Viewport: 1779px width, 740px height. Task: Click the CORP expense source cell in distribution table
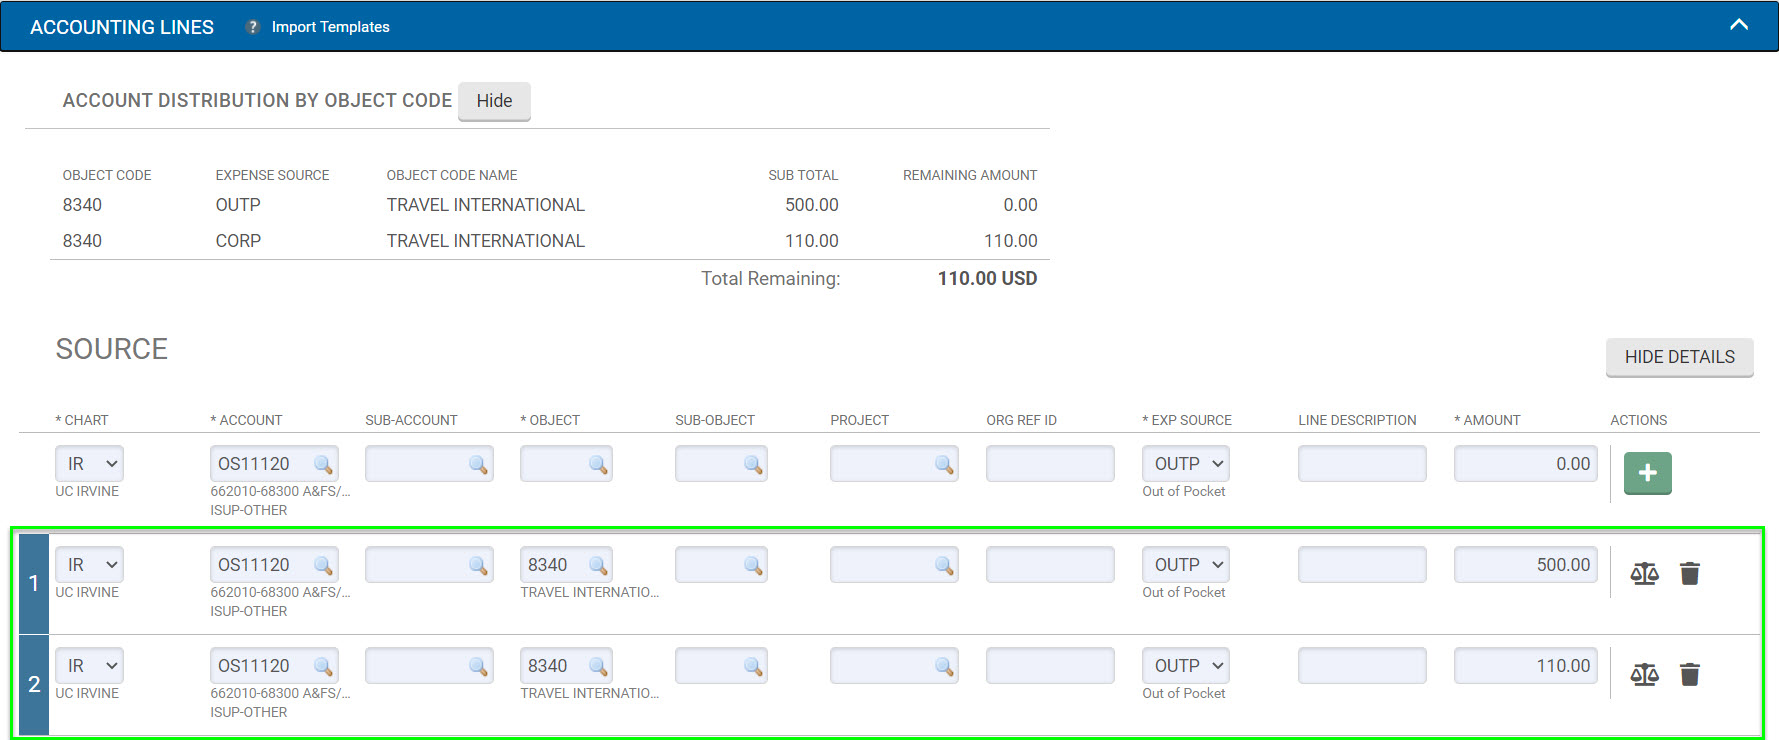tap(238, 241)
